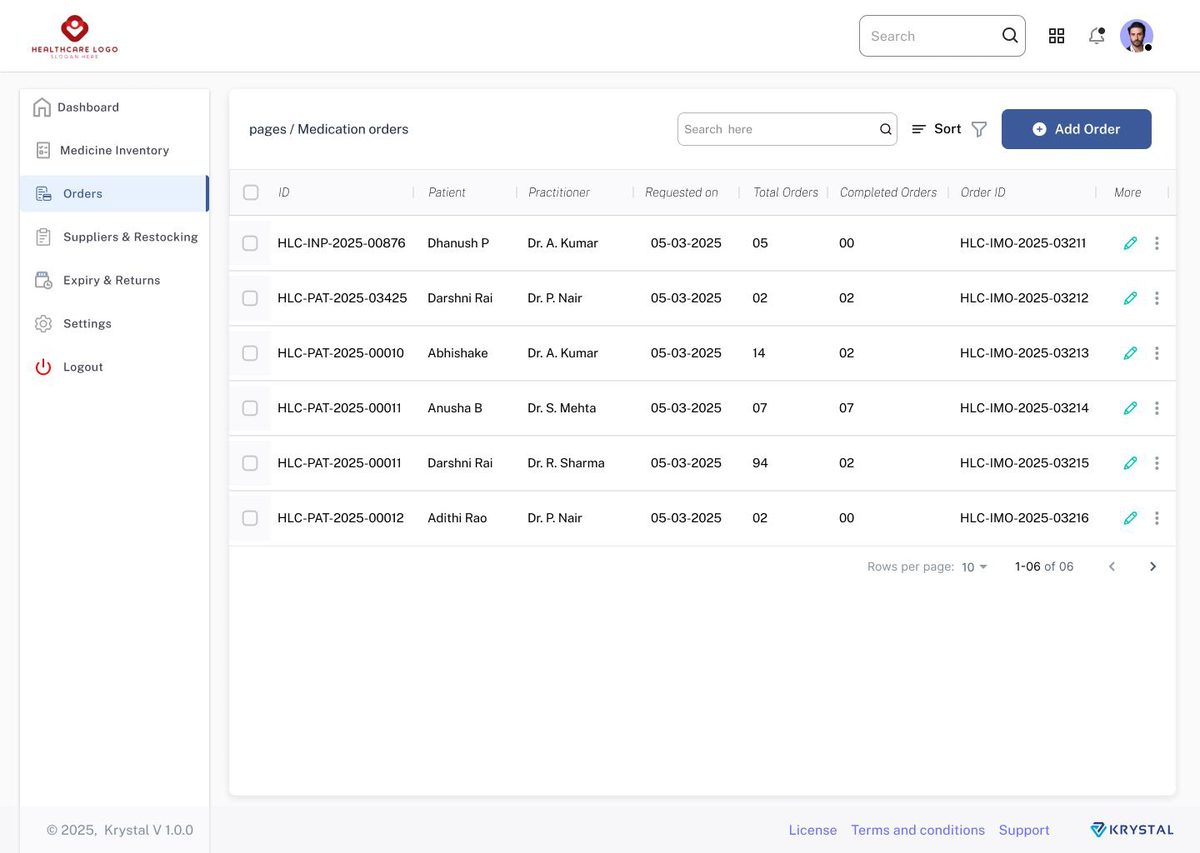
Task: Click the apps grid icon in header
Action: point(1056,36)
